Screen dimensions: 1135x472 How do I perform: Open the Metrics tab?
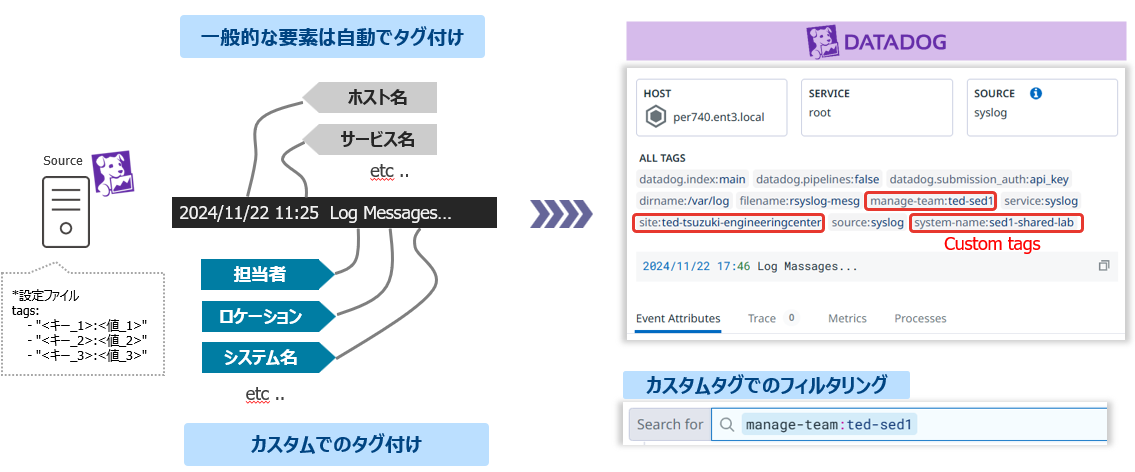(847, 318)
